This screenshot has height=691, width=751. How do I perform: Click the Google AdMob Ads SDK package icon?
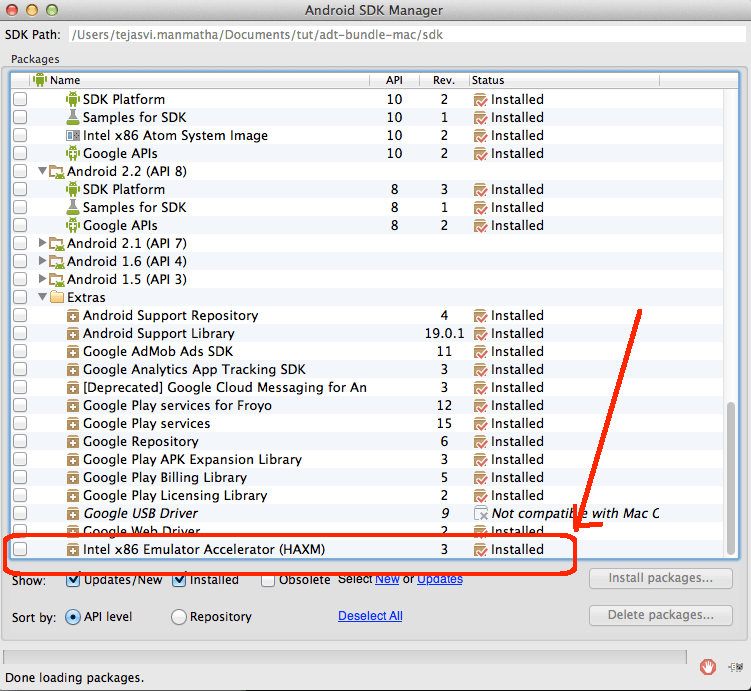click(x=73, y=352)
